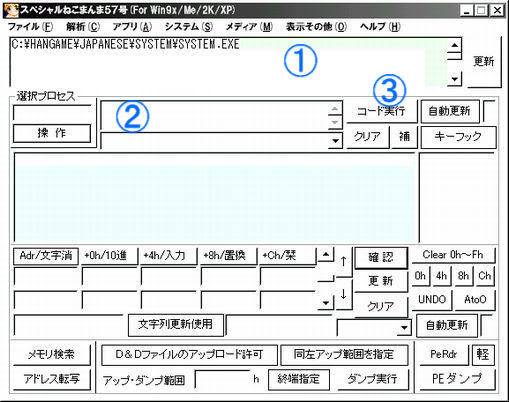
Task: Focus the input field left of 文字列更新使用
Action: (69, 325)
